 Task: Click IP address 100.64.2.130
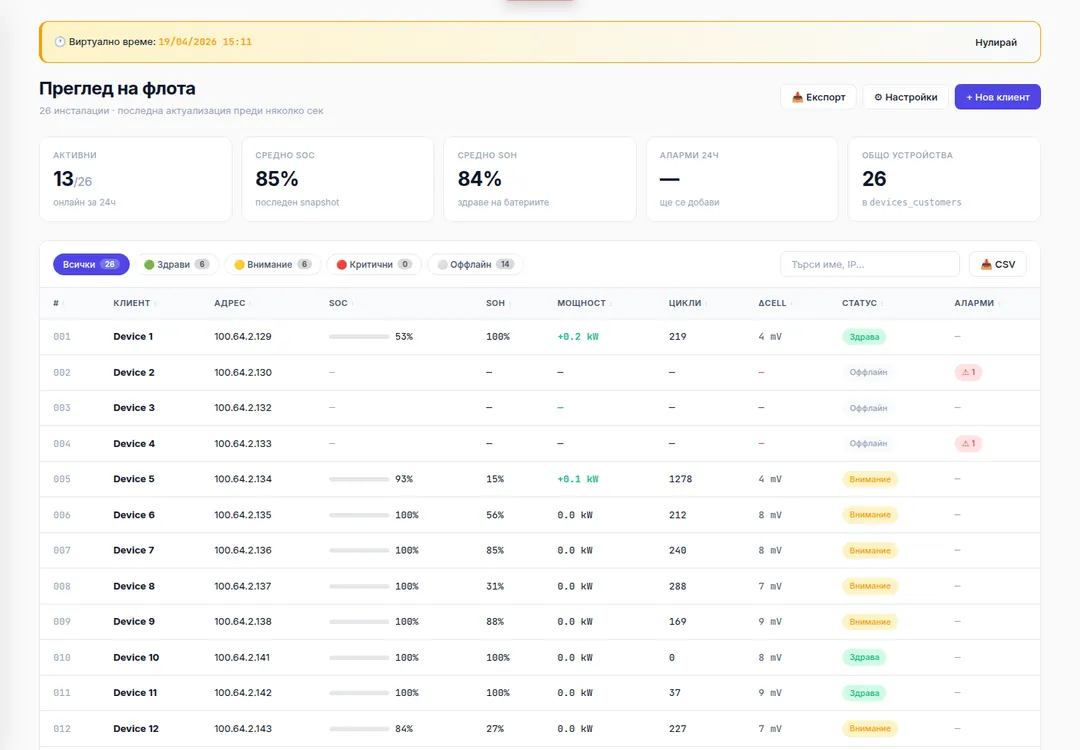tap(242, 373)
